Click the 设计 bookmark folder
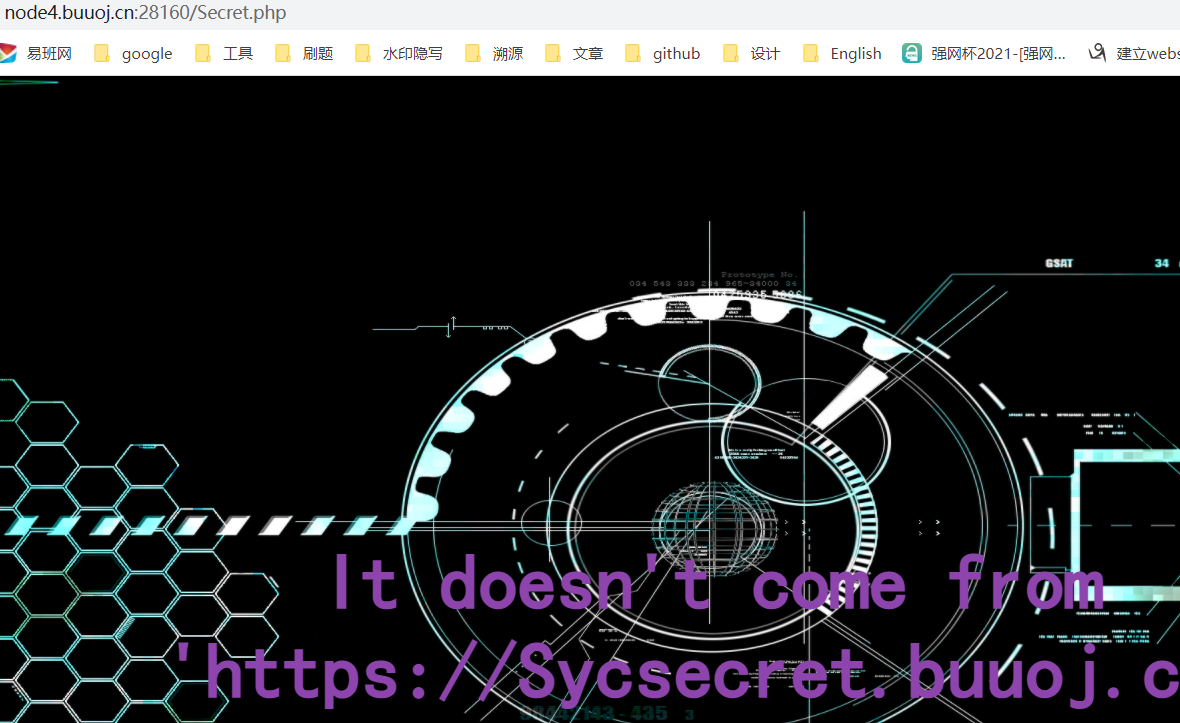1180x723 pixels. pyautogui.click(x=753, y=54)
